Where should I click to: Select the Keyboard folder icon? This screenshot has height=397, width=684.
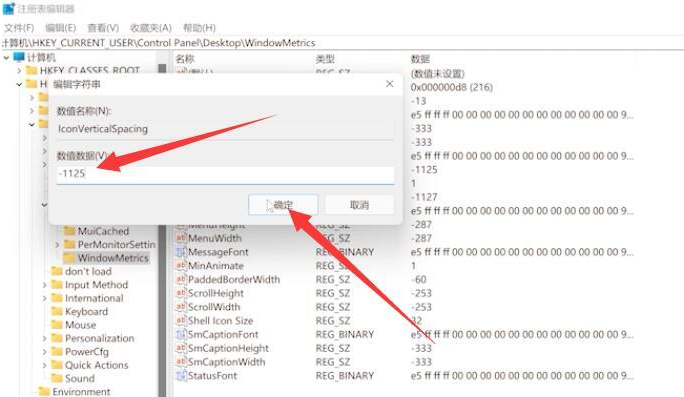click(x=57, y=311)
